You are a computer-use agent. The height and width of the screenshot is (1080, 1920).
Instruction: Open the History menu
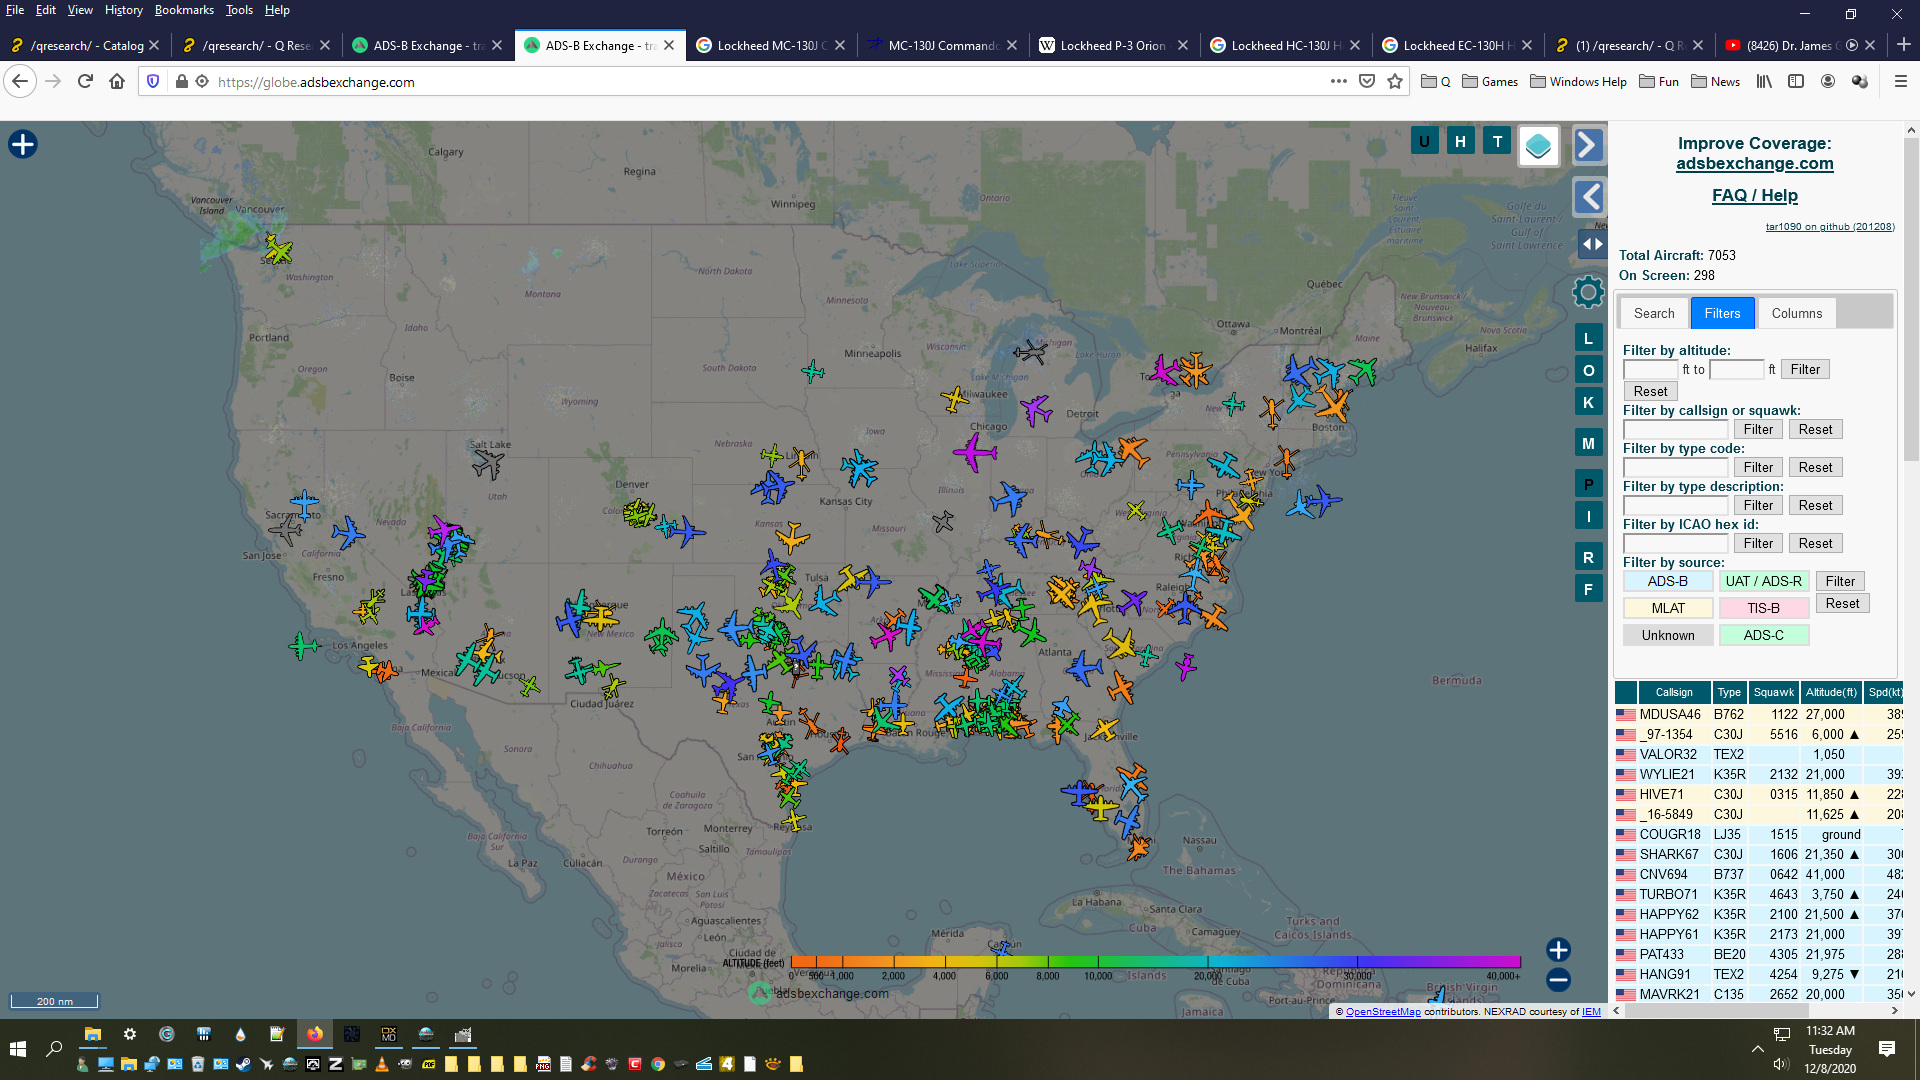click(x=123, y=10)
